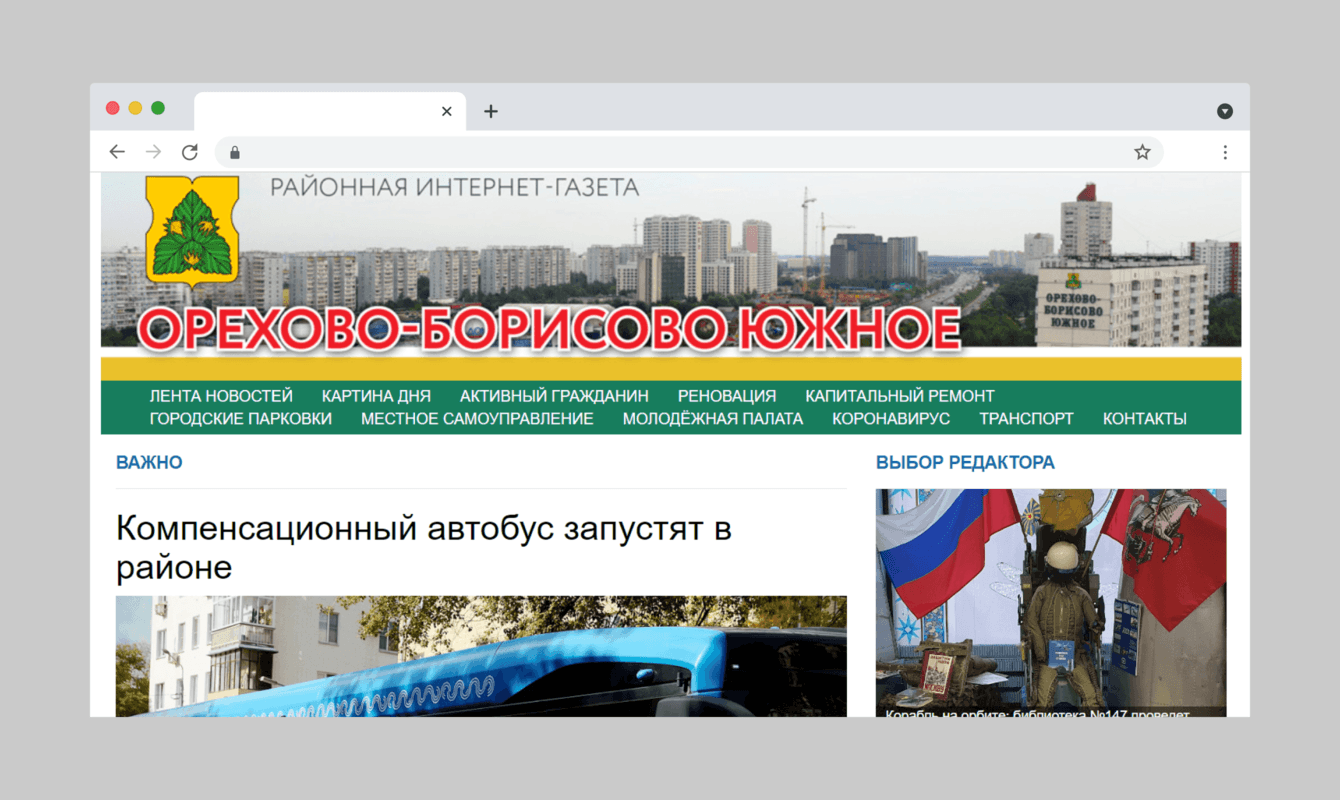The height and width of the screenshot is (800, 1340).
Task: Click the grayed-out forward navigation arrow
Action: (x=153, y=151)
